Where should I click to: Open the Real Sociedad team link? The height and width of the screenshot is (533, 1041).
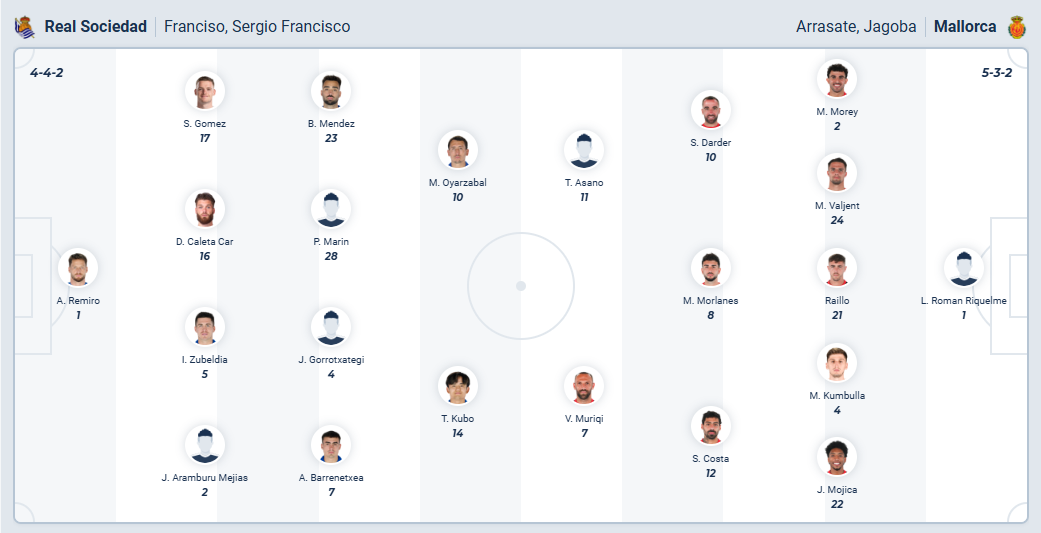(x=96, y=27)
